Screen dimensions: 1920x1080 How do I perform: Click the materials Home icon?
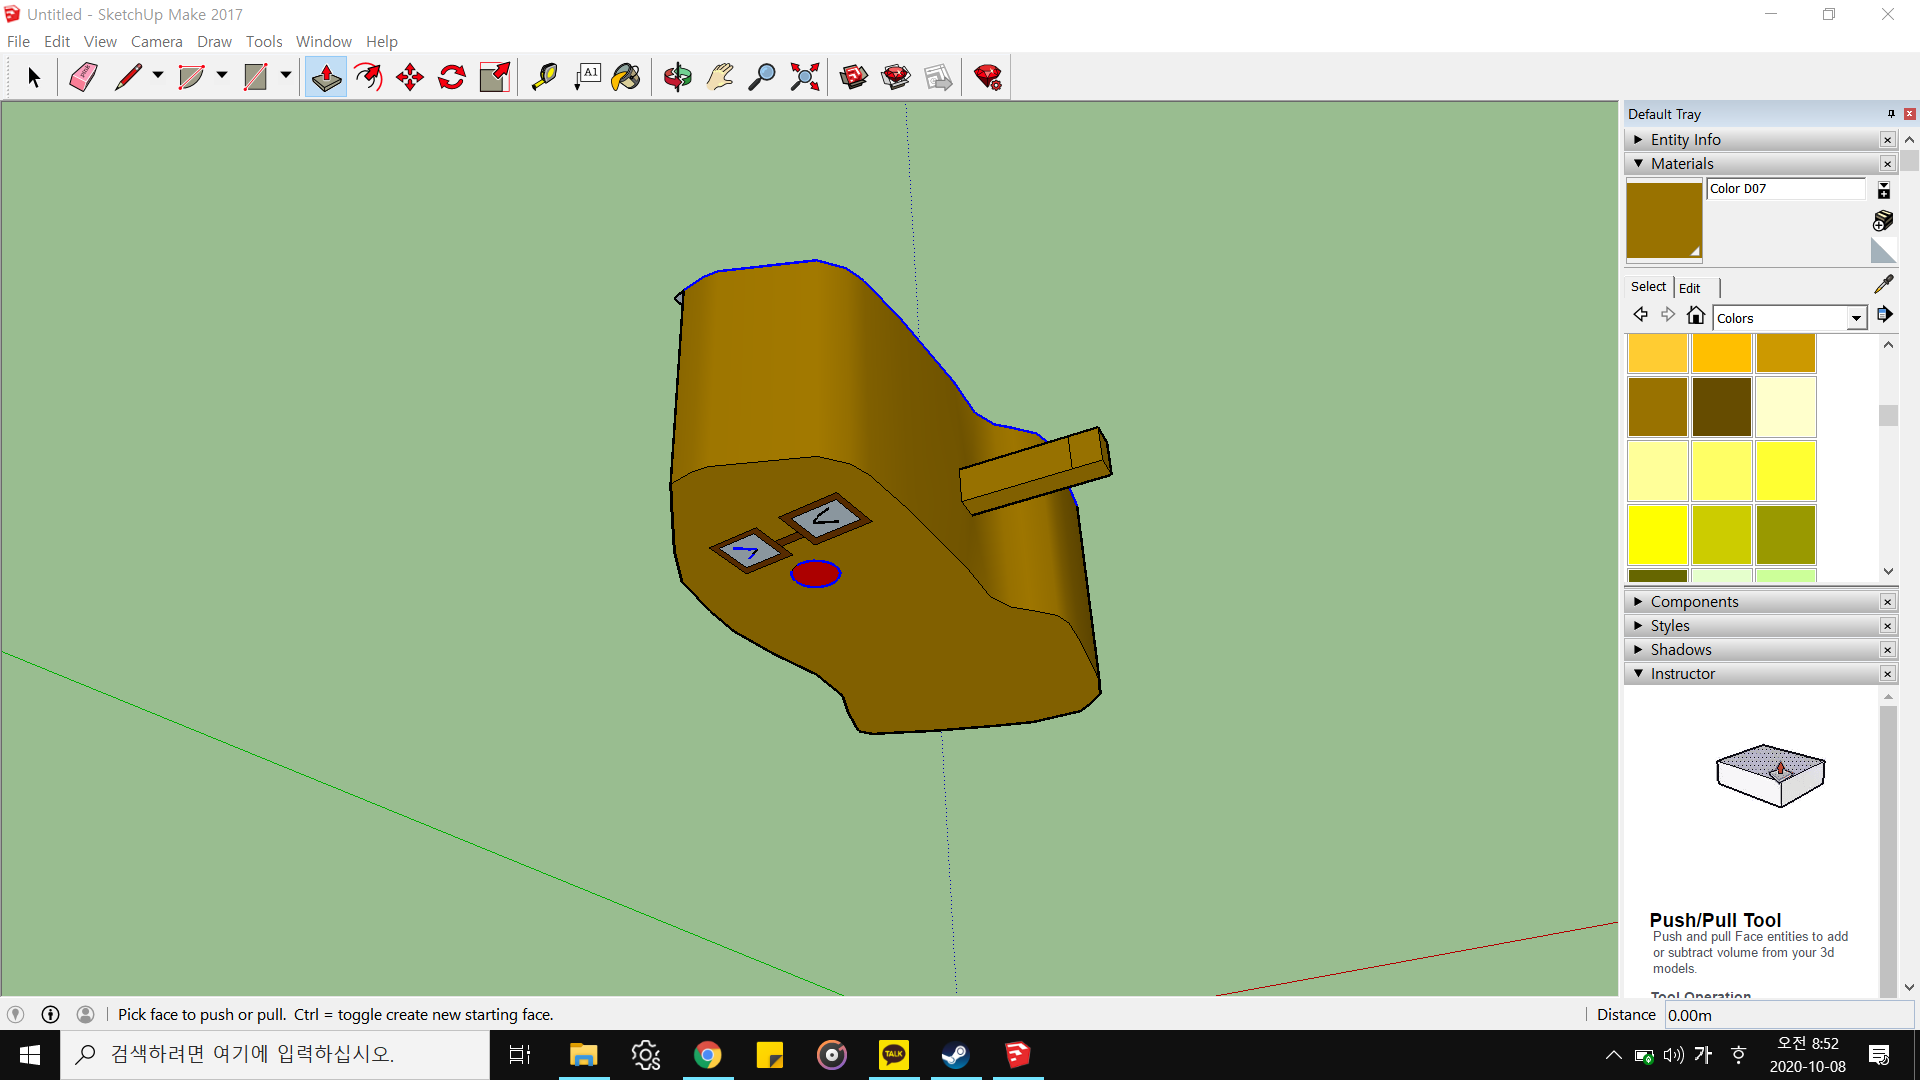click(x=1696, y=315)
